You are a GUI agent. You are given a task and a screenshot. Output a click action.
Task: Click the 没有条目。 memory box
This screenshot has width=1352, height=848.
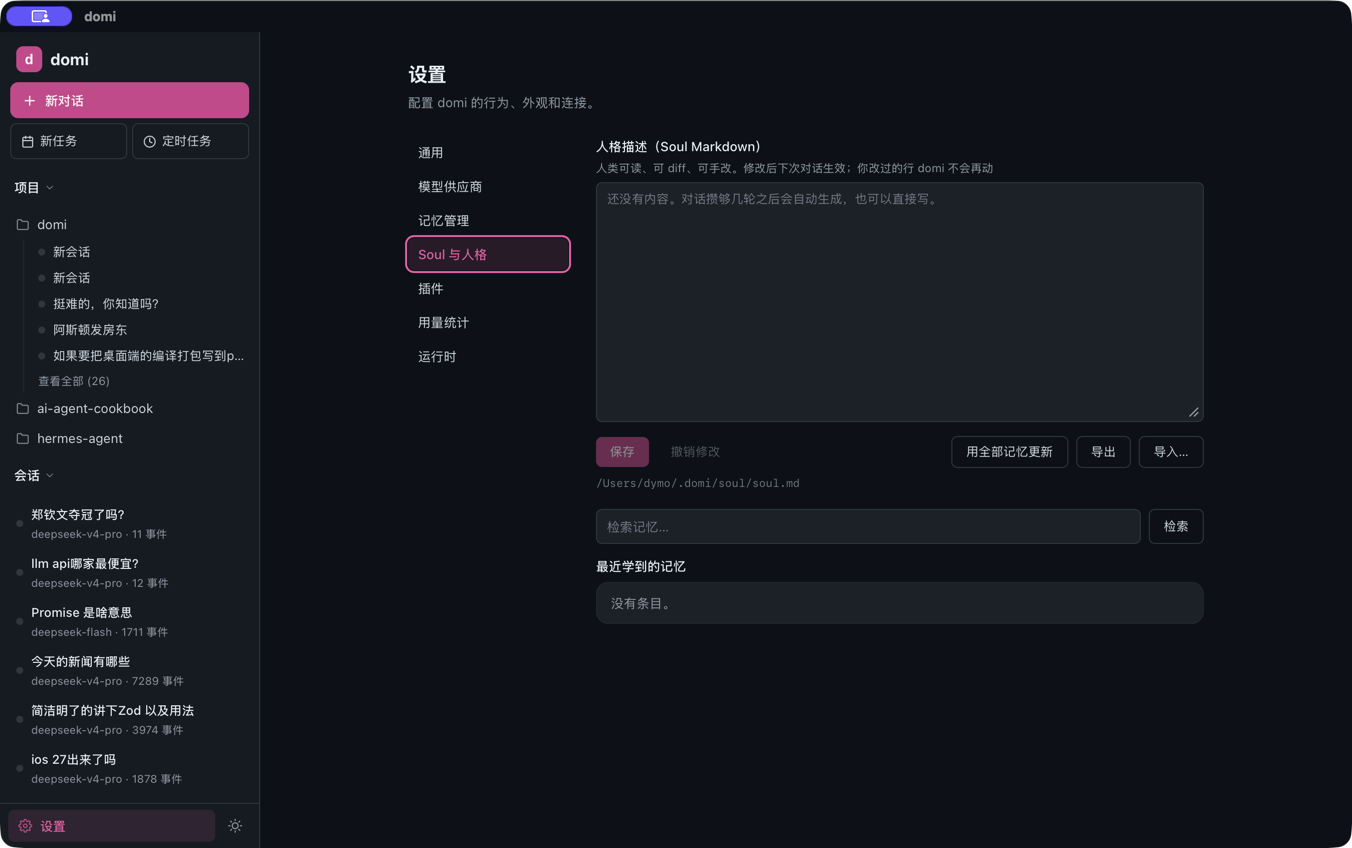click(x=900, y=603)
